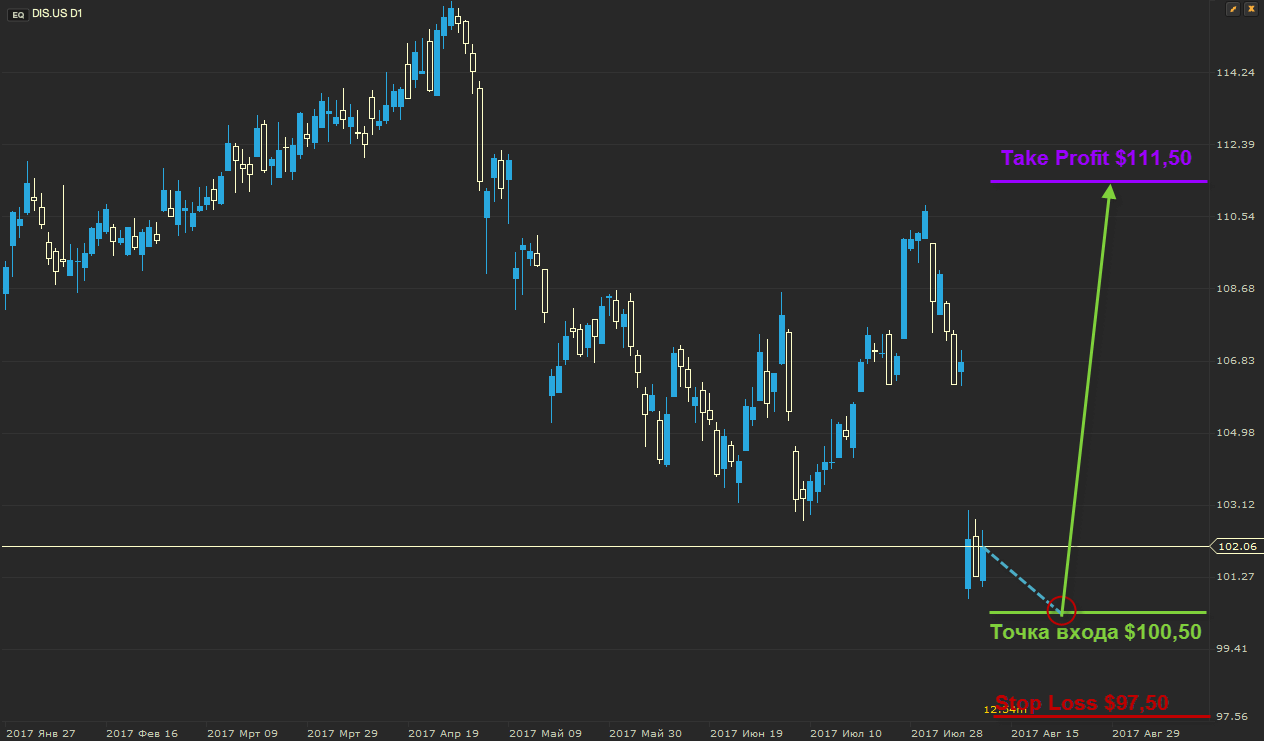Select the green upward arrow
The image size is (1264, 741).
click(x=1087, y=400)
